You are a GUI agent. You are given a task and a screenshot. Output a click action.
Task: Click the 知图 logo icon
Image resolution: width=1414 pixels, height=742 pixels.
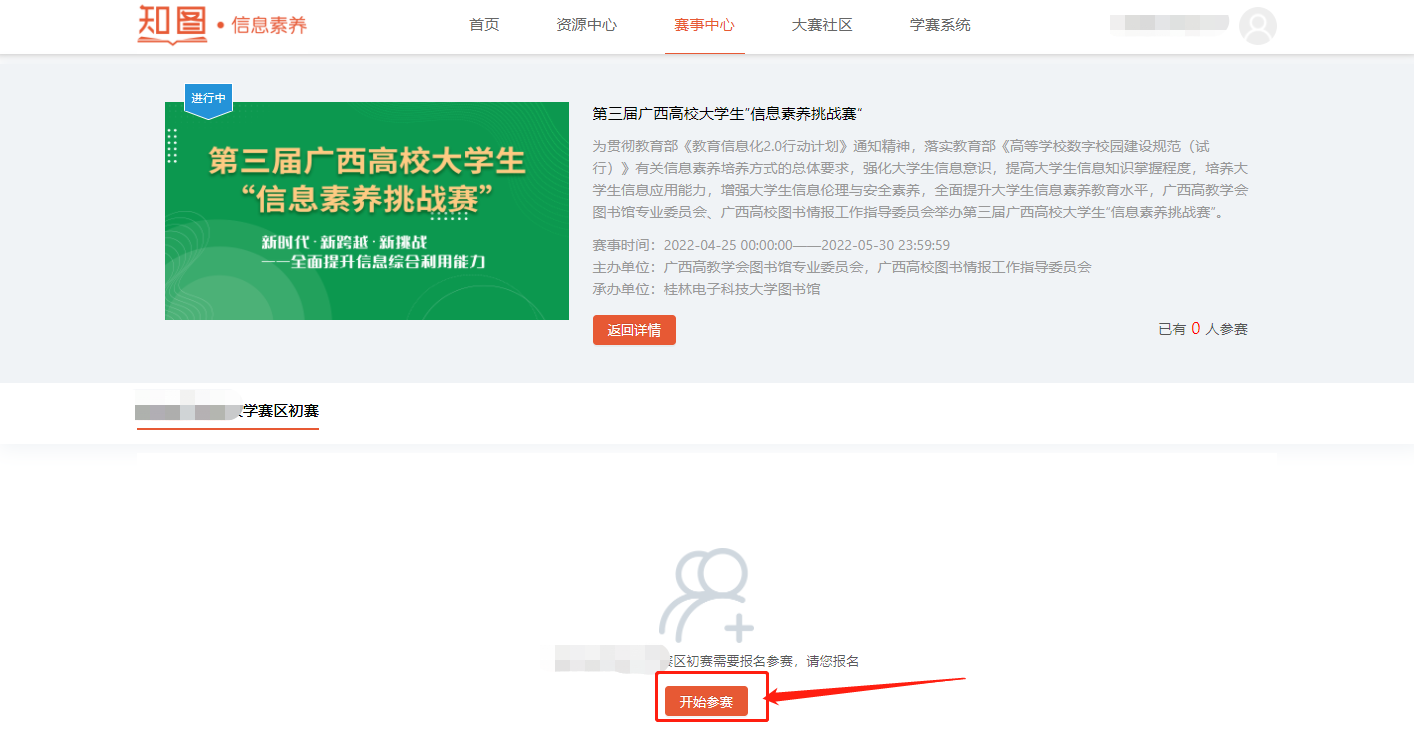click(x=172, y=24)
